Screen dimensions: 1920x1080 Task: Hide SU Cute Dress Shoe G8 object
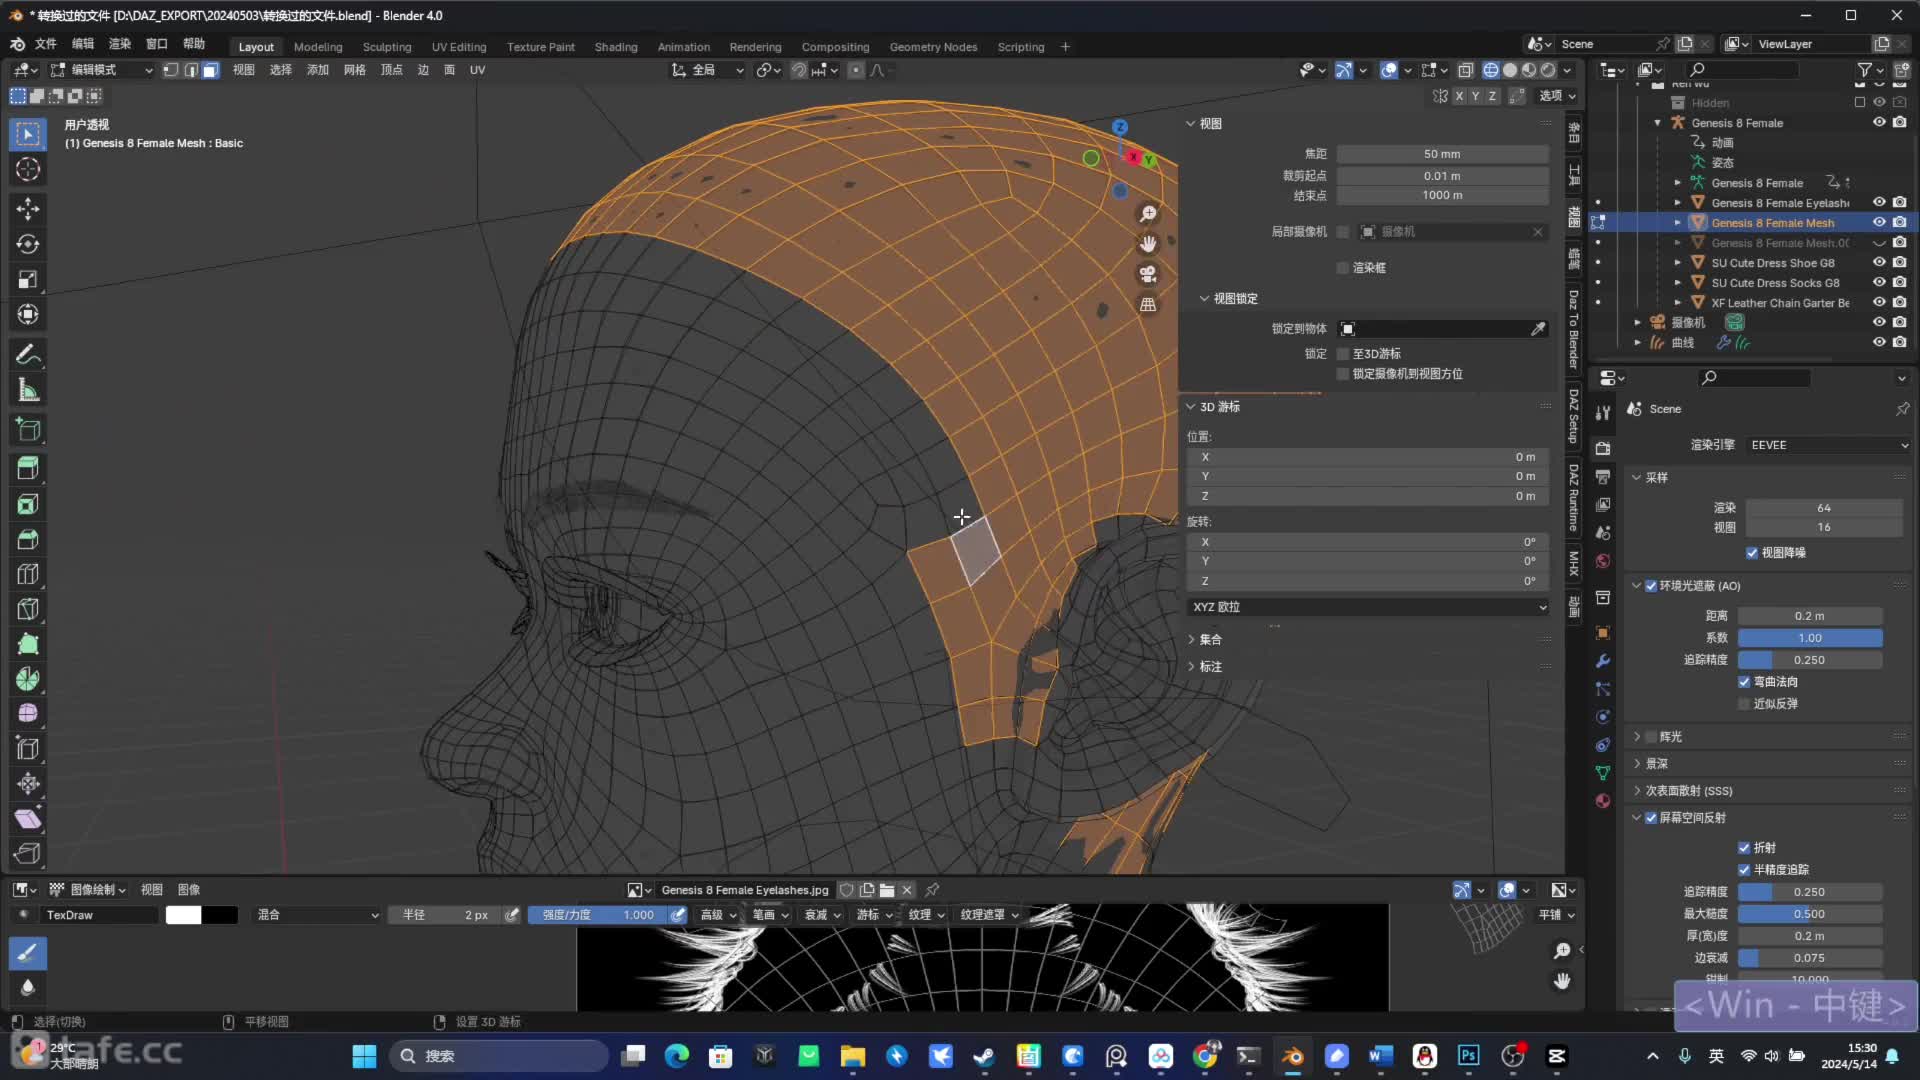1879,262
